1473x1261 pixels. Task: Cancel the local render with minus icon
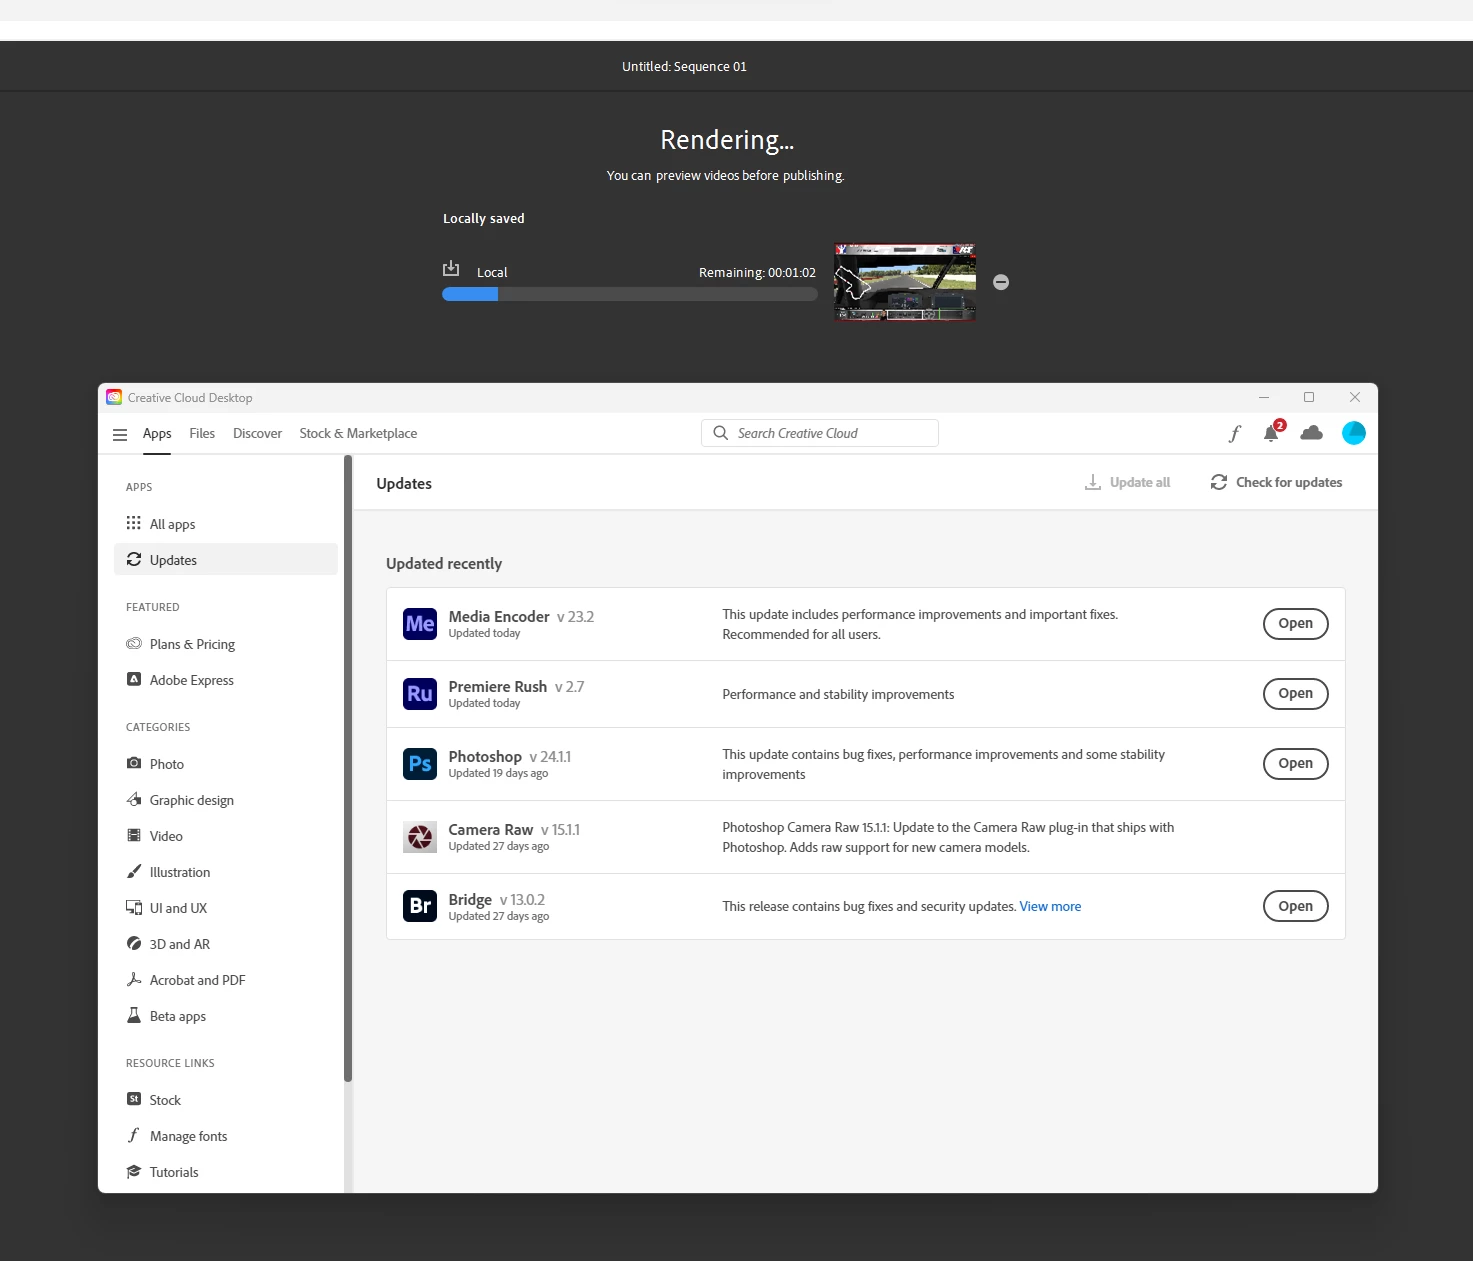click(1001, 282)
